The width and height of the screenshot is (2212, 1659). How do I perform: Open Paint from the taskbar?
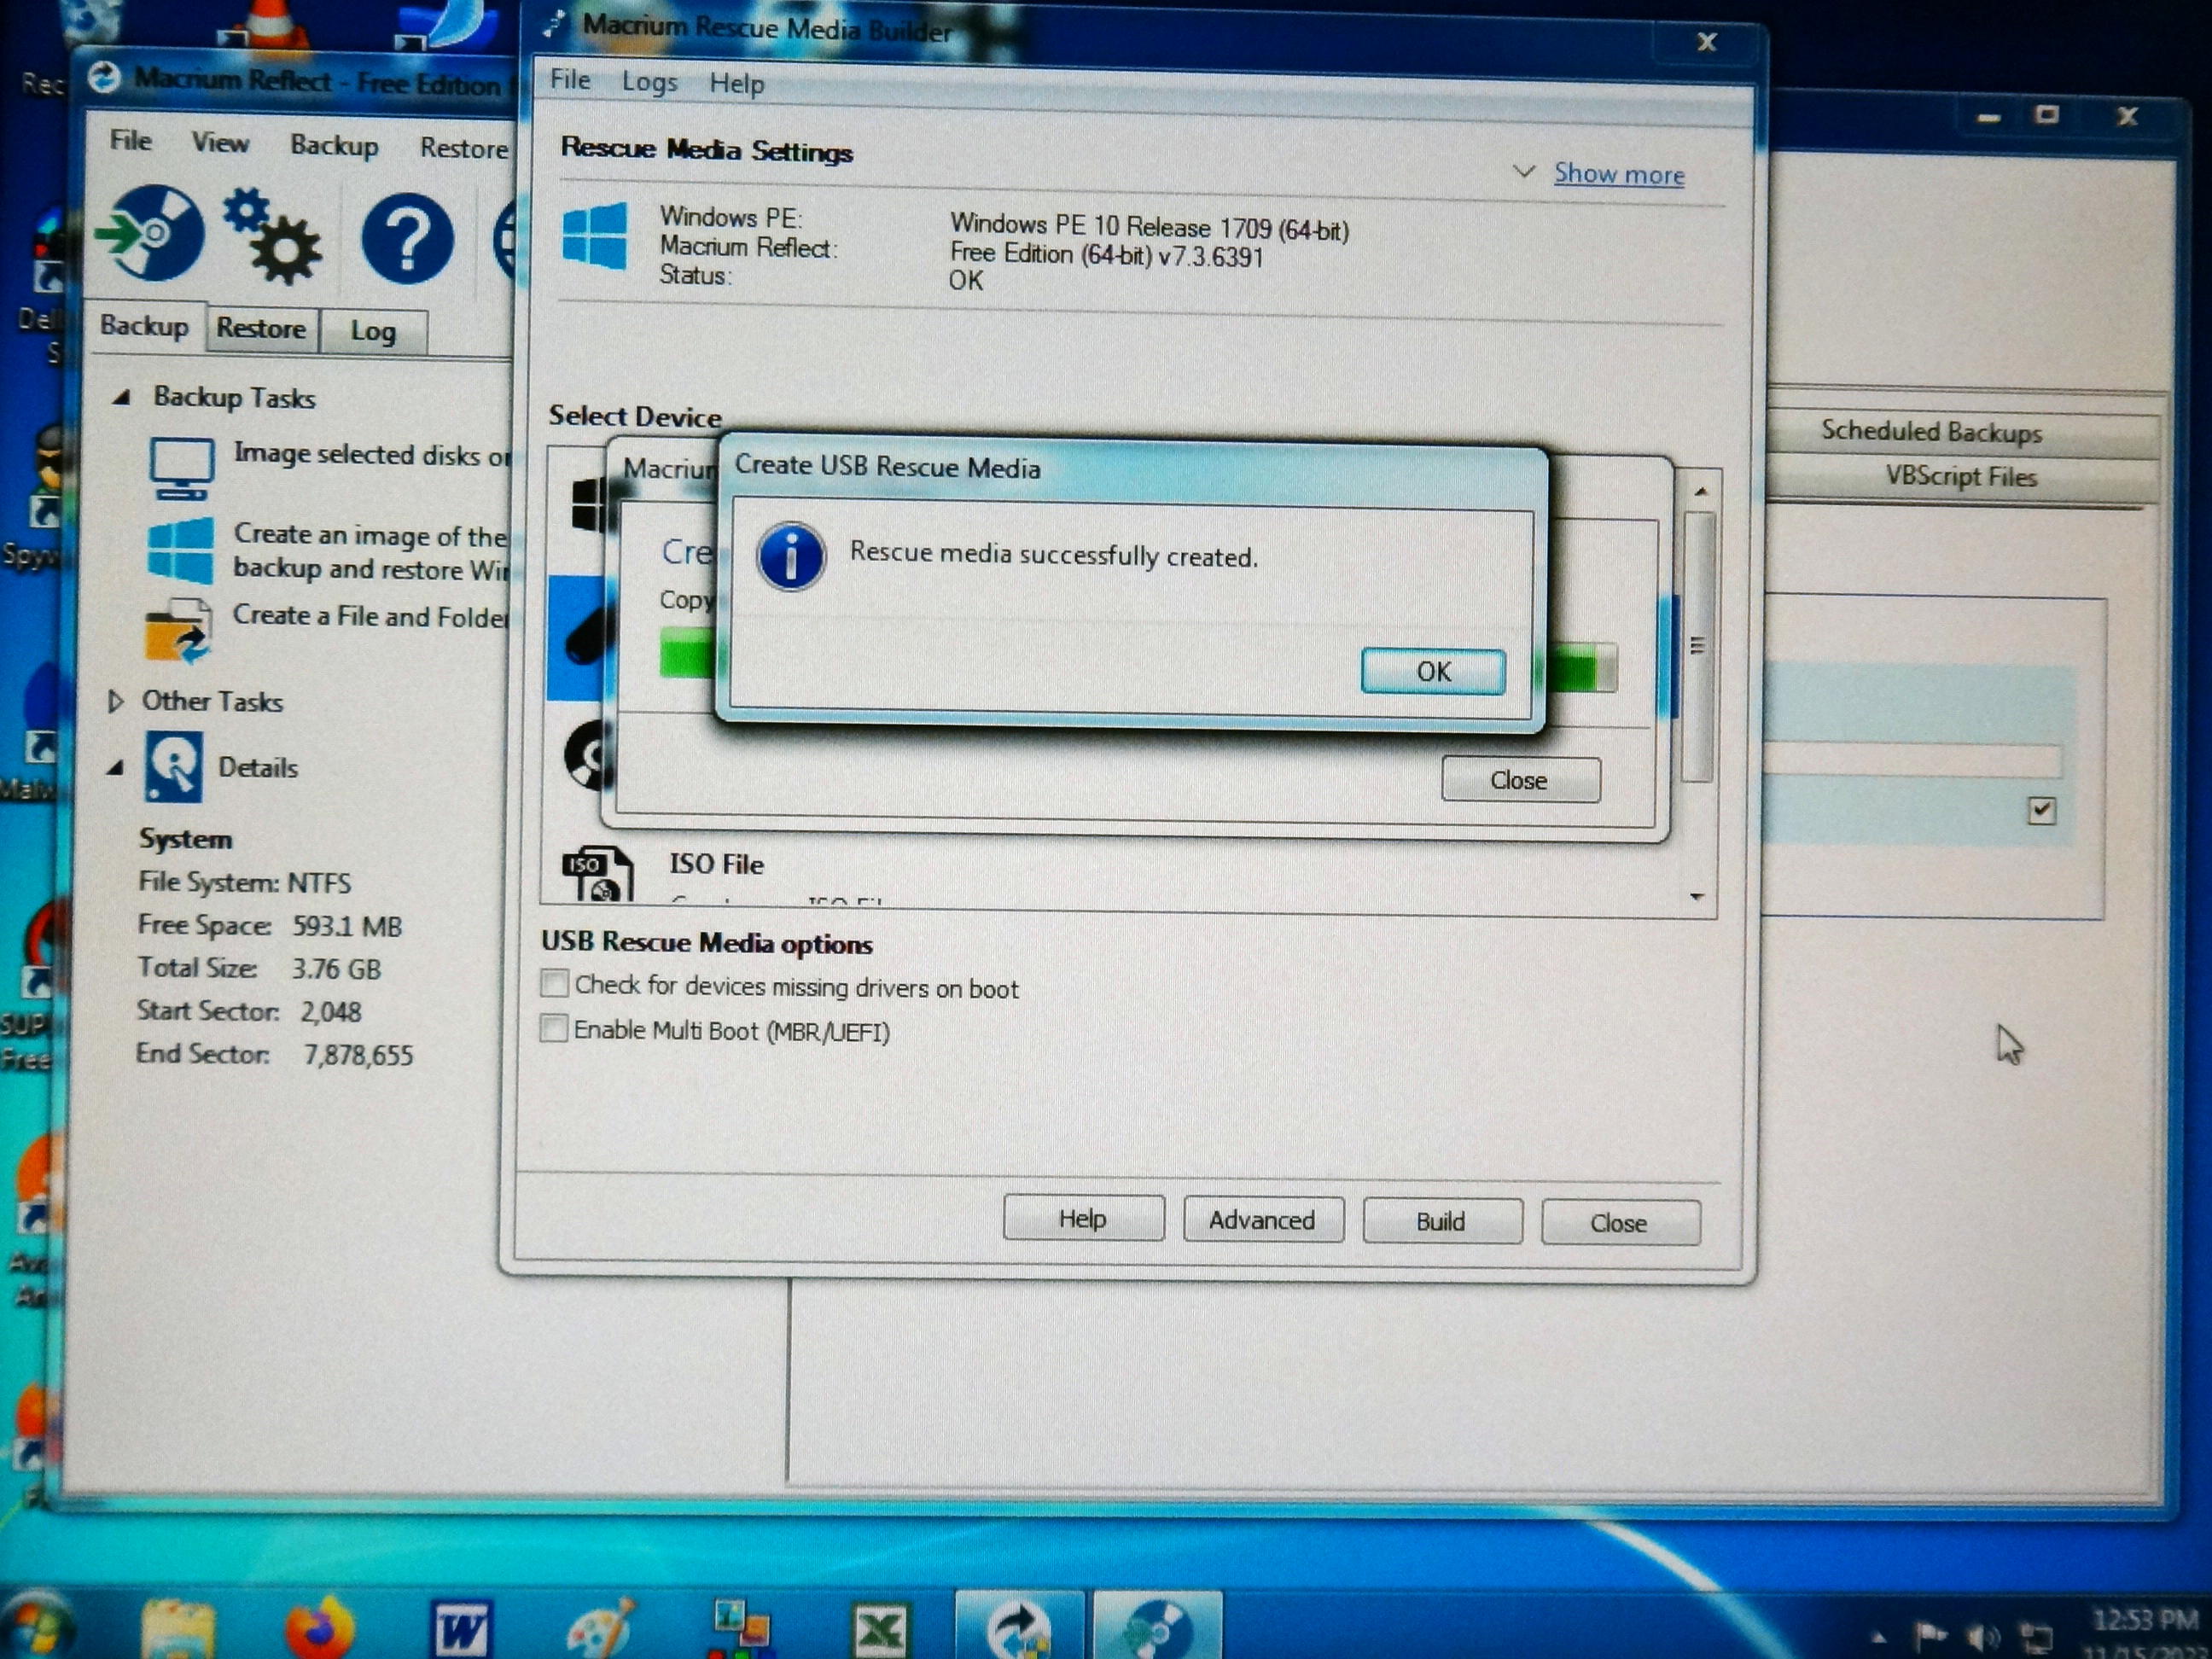click(x=598, y=1628)
